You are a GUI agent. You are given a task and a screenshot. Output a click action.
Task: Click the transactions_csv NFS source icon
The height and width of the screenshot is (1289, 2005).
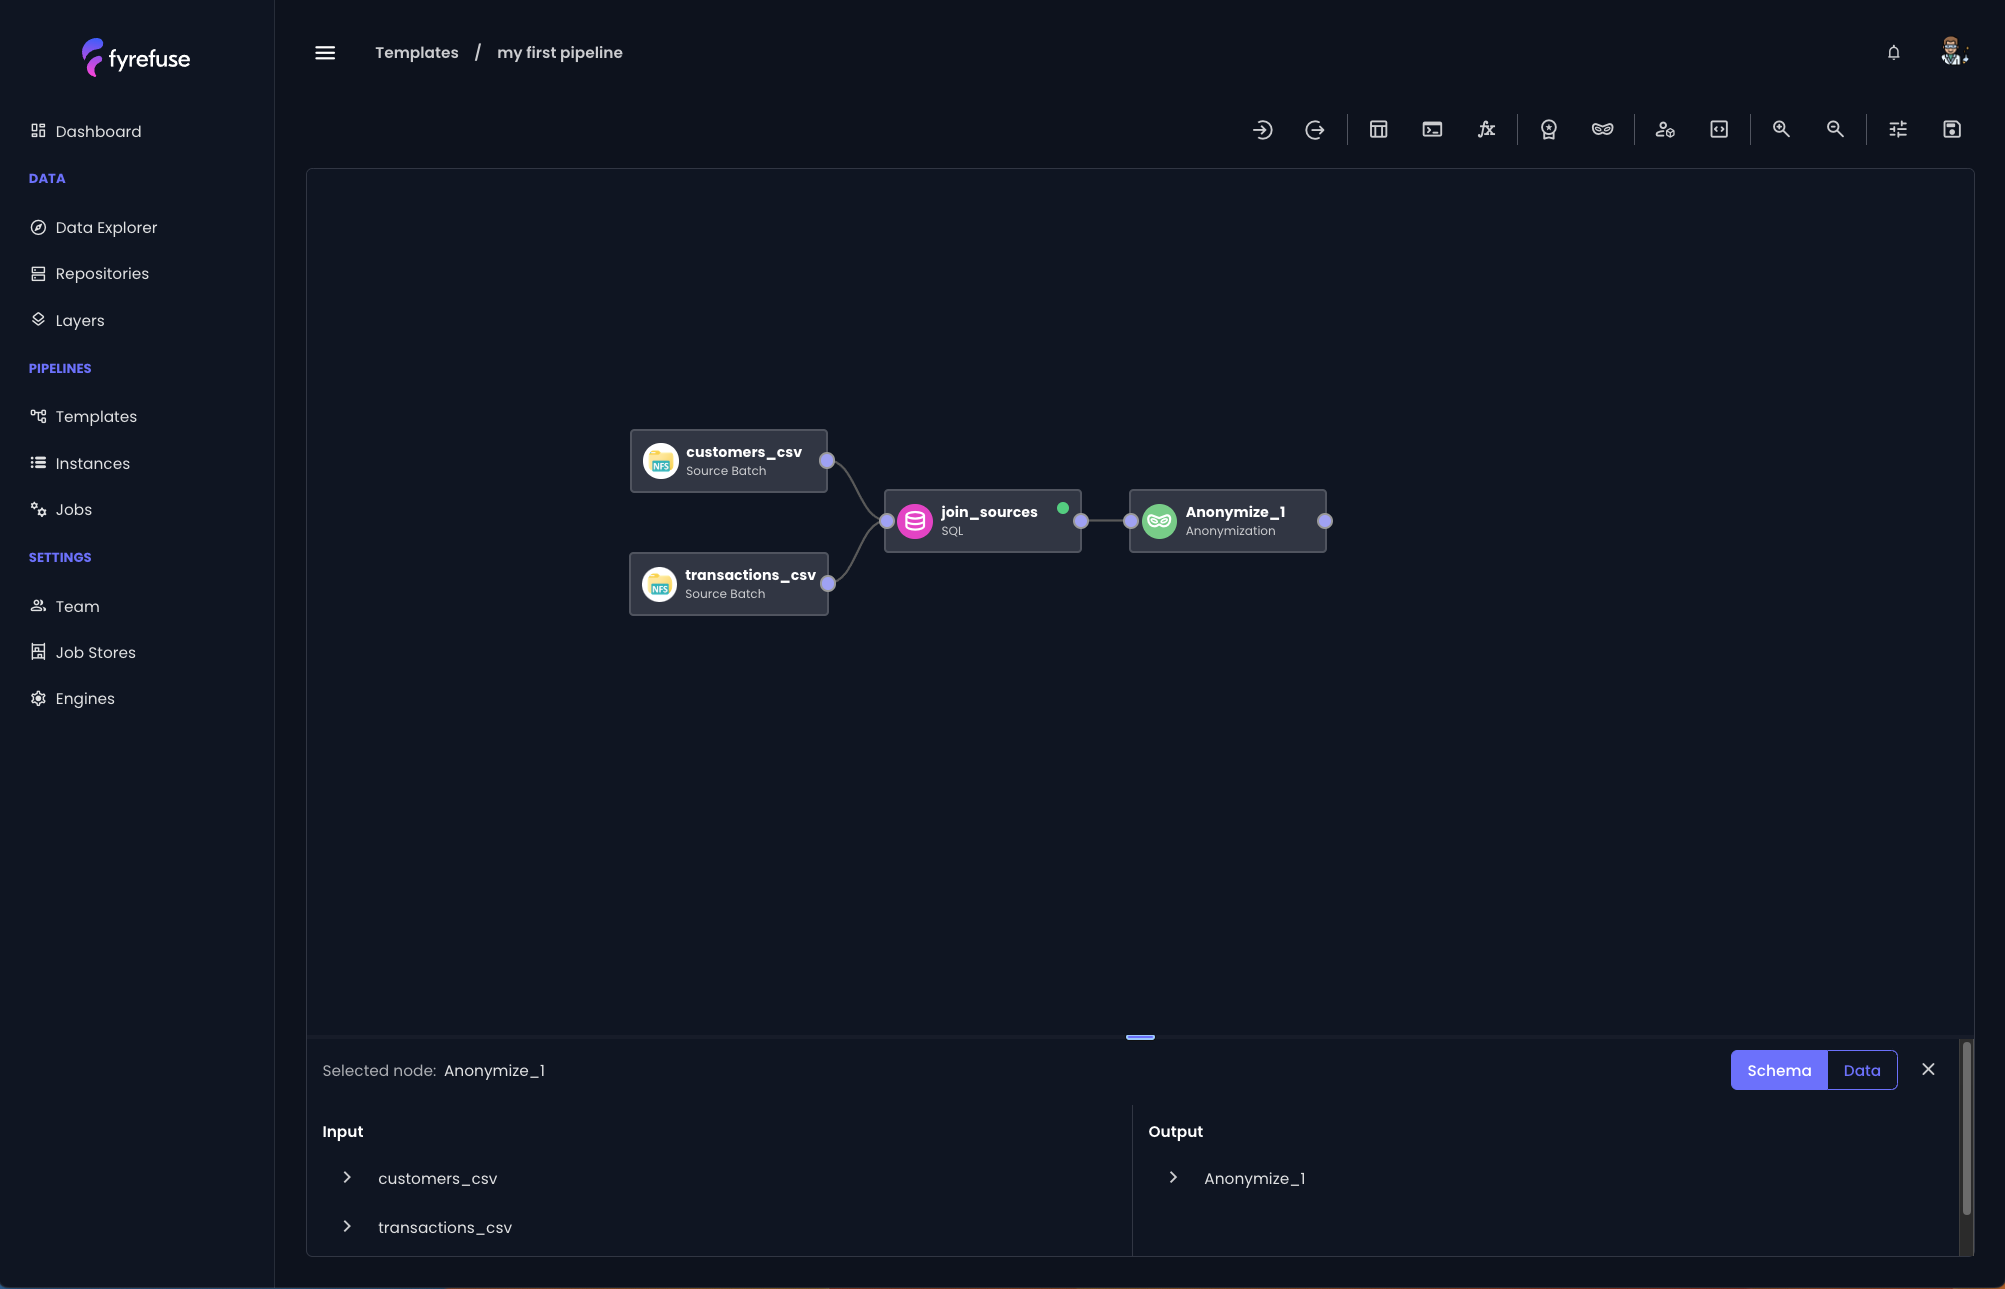tap(659, 584)
